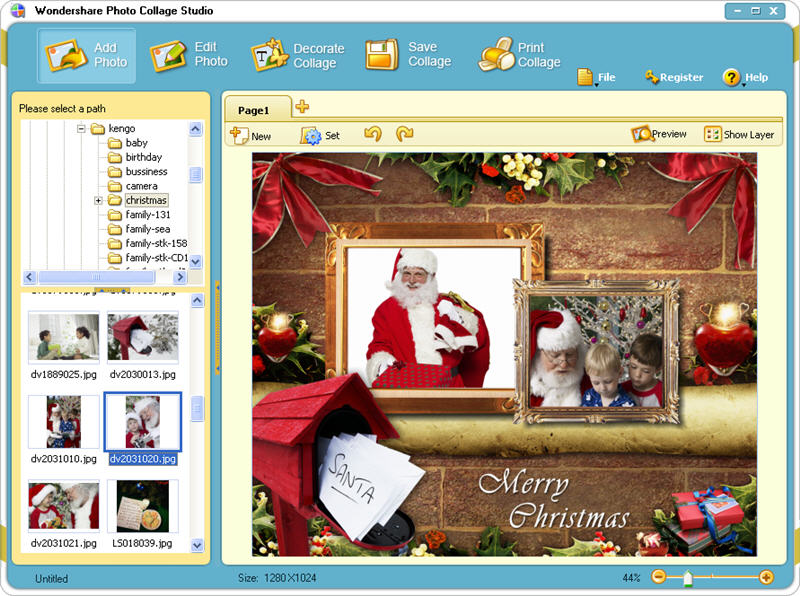Viewport: 800px width, 596px height.
Task: Open the Add Photo tool
Action: [x=87, y=52]
